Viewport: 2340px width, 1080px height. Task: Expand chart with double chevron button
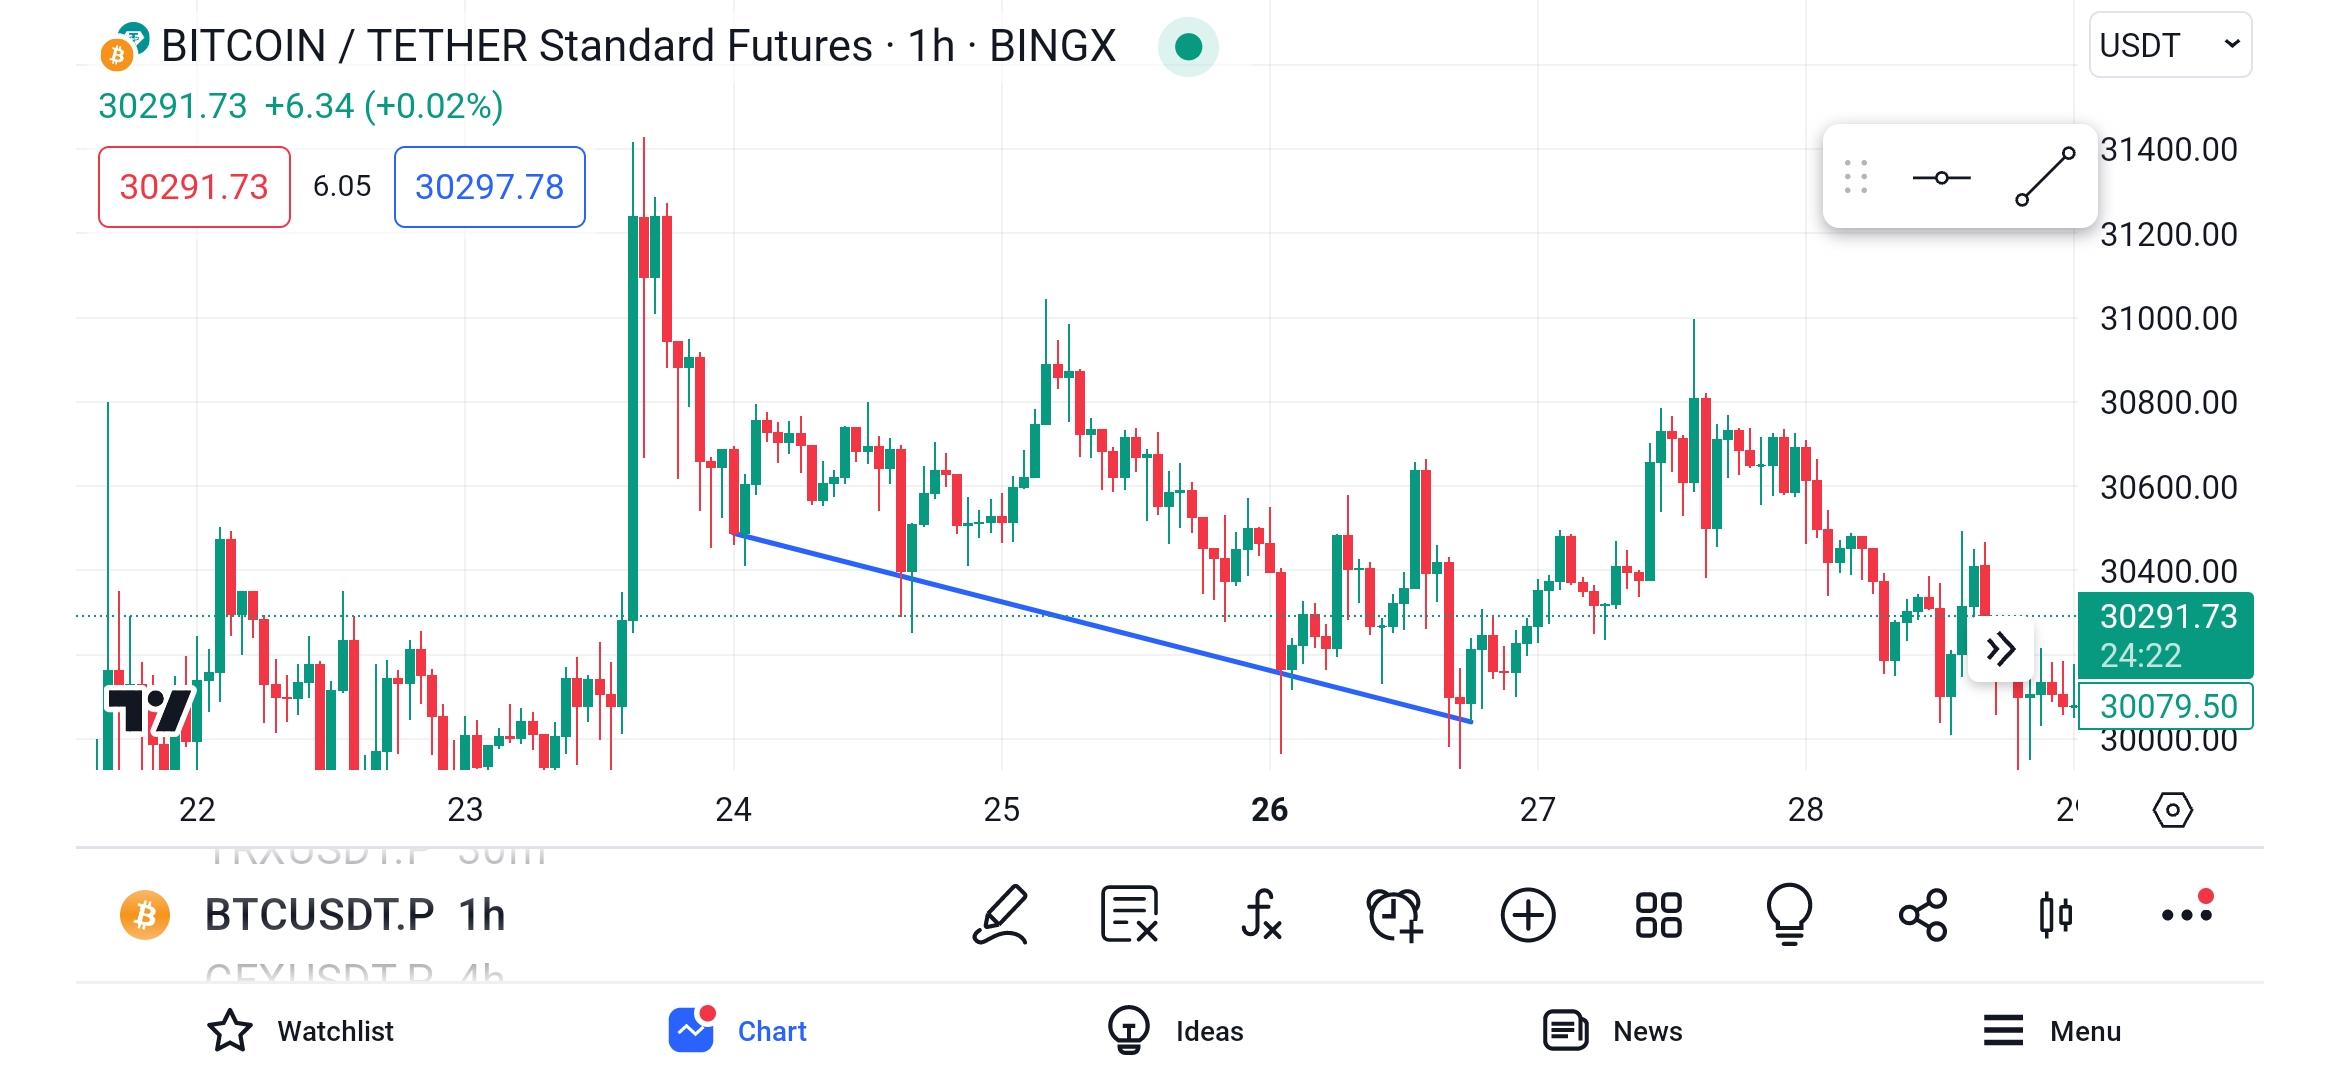2001,650
